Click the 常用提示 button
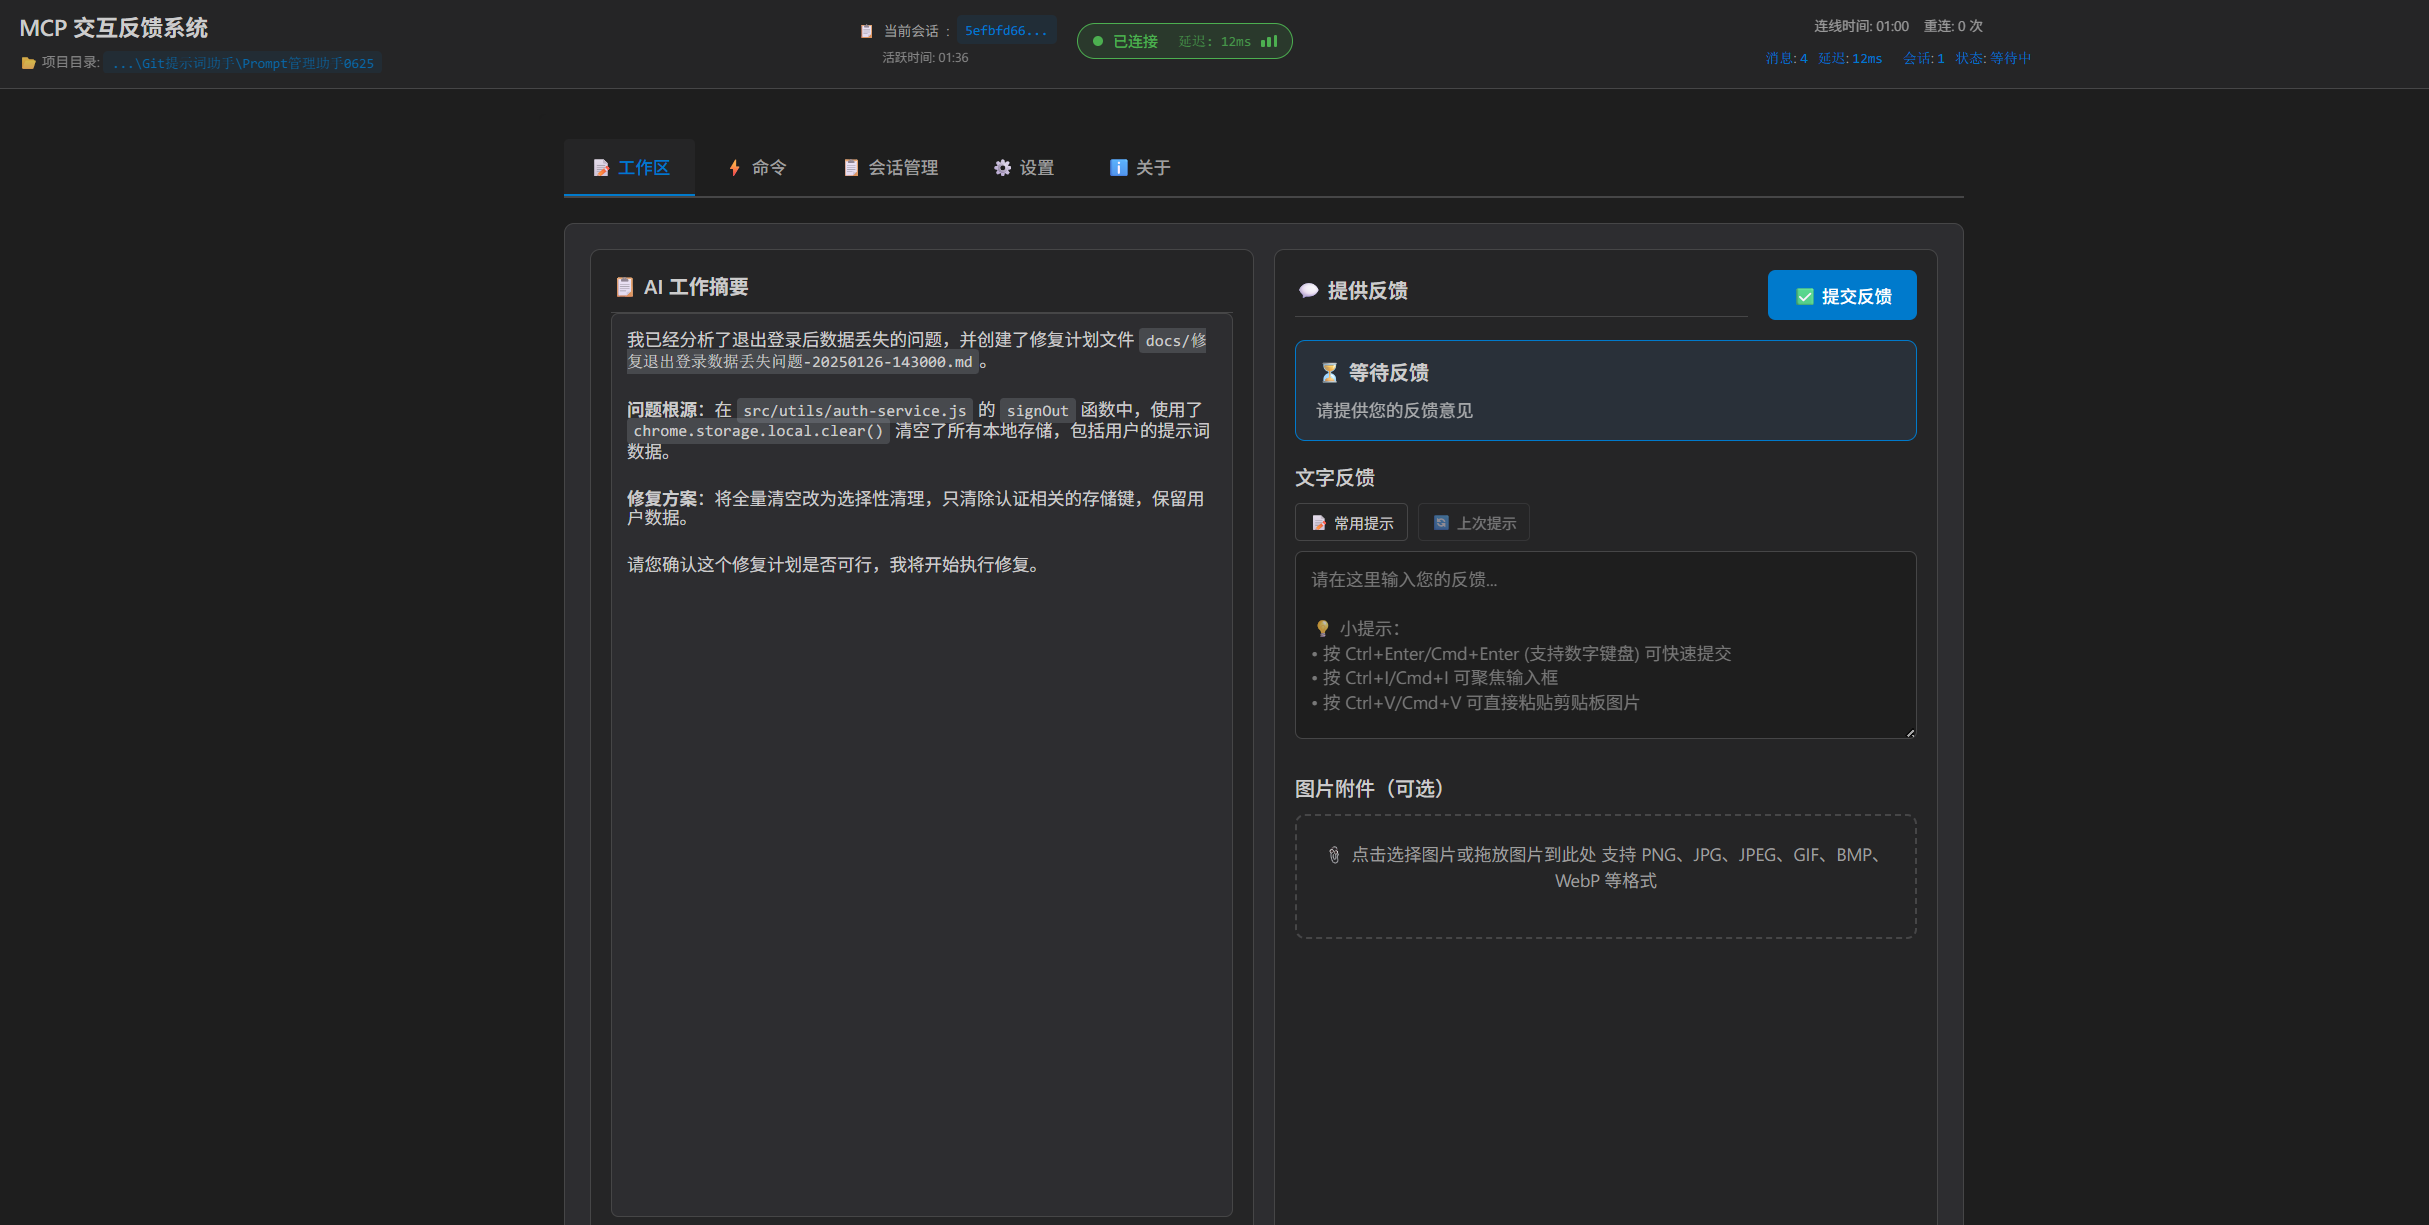 (x=1351, y=522)
